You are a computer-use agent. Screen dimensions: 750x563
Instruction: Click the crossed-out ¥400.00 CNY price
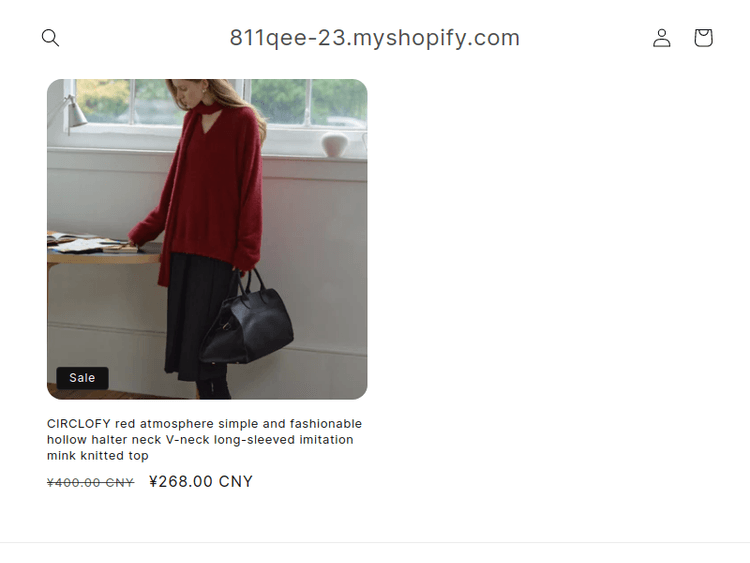[90, 483]
